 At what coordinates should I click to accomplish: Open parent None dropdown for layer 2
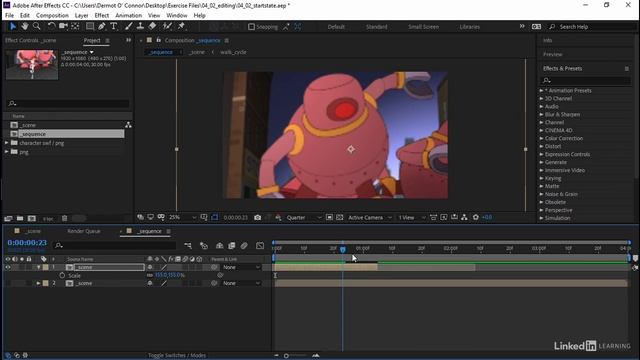pos(241,283)
